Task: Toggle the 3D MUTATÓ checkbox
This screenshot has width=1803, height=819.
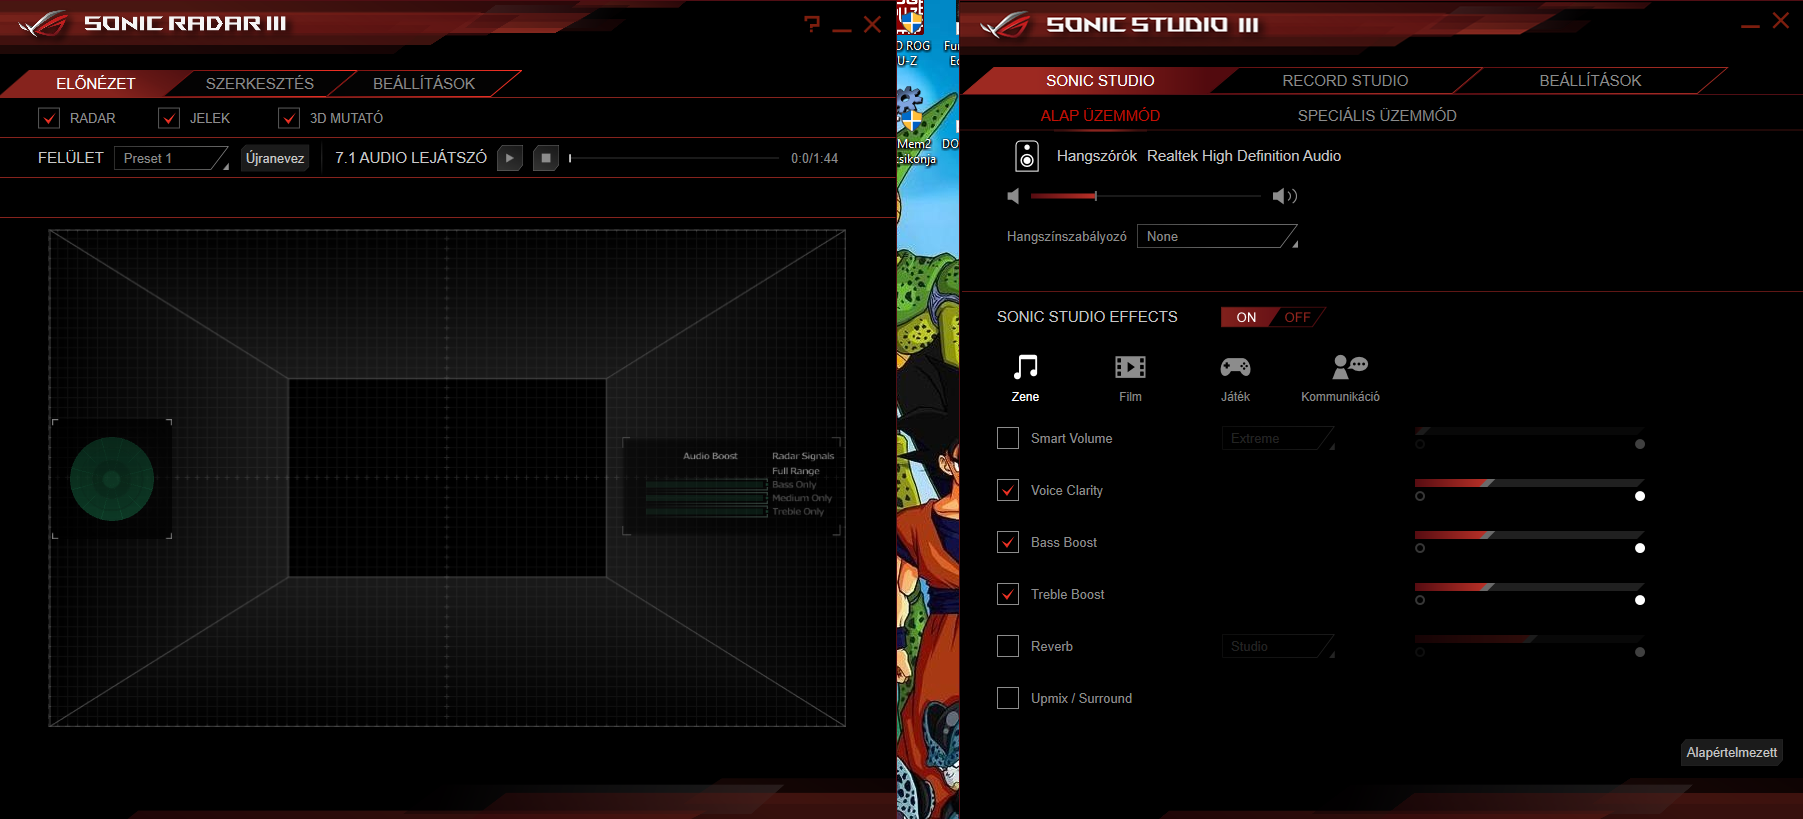Action: (289, 118)
